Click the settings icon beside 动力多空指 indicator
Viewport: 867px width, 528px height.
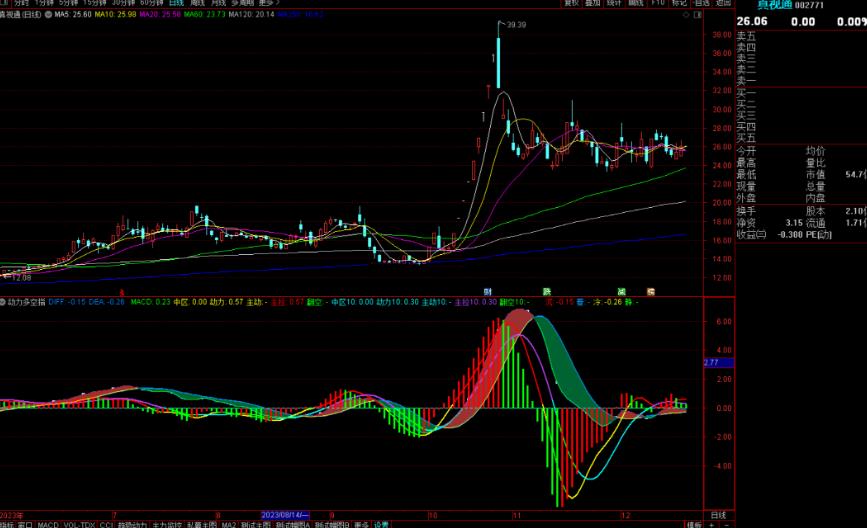pyautogui.click(x=3, y=302)
